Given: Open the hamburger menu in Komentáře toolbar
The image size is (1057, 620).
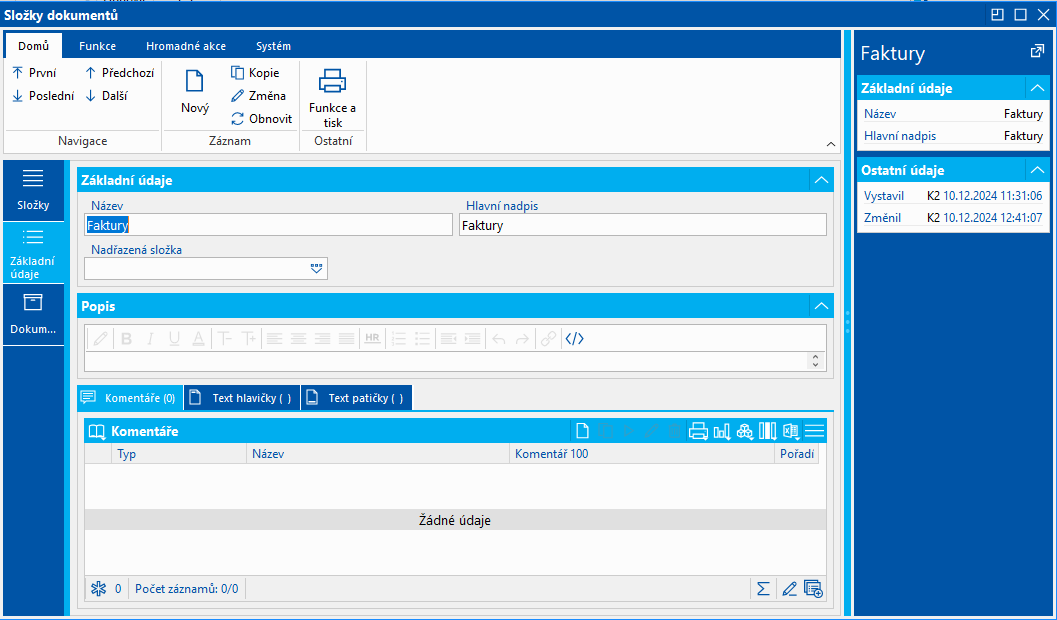Looking at the screenshot, I should point(814,431).
